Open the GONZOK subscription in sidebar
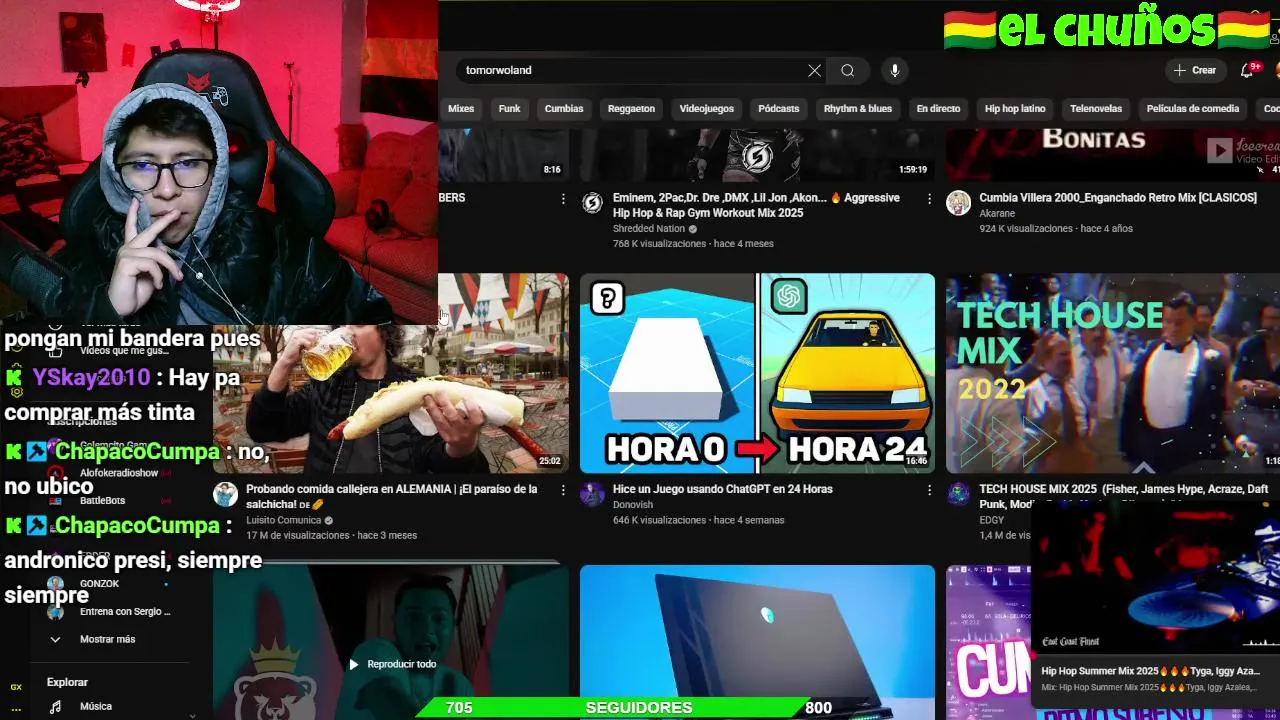1280x720 pixels. point(99,584)
